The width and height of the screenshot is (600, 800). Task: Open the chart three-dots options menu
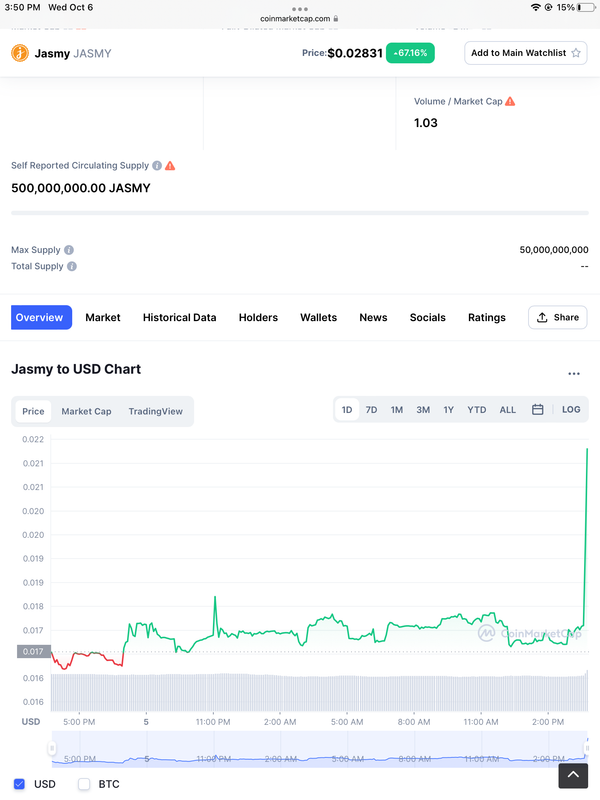(x=574, y=374)
